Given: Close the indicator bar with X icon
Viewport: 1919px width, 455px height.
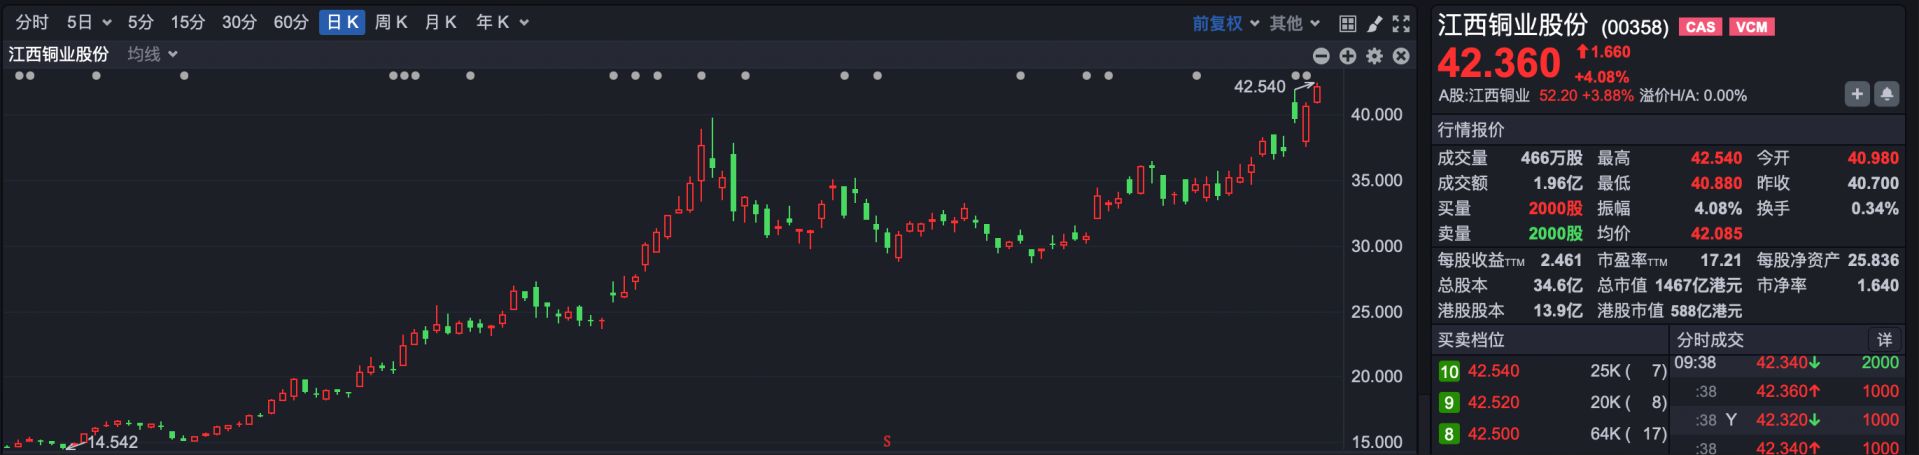Looking at the screenshot, I should (1401, 56).
